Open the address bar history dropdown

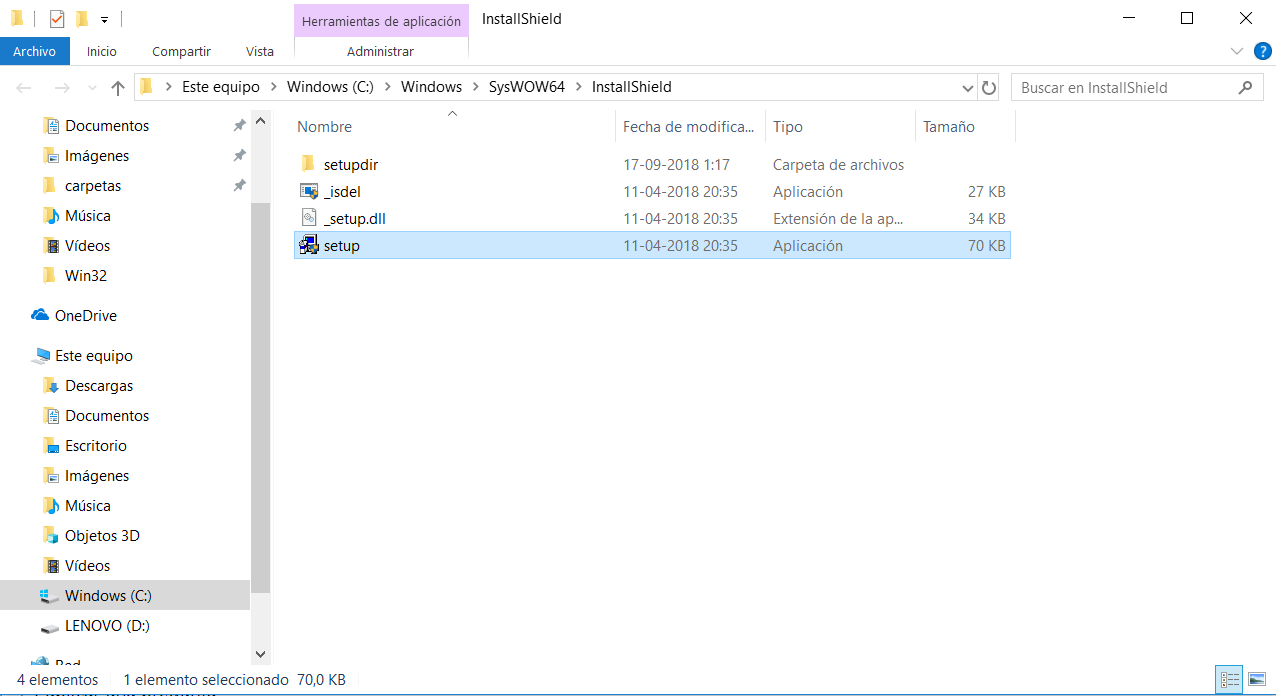coord(967,88)
